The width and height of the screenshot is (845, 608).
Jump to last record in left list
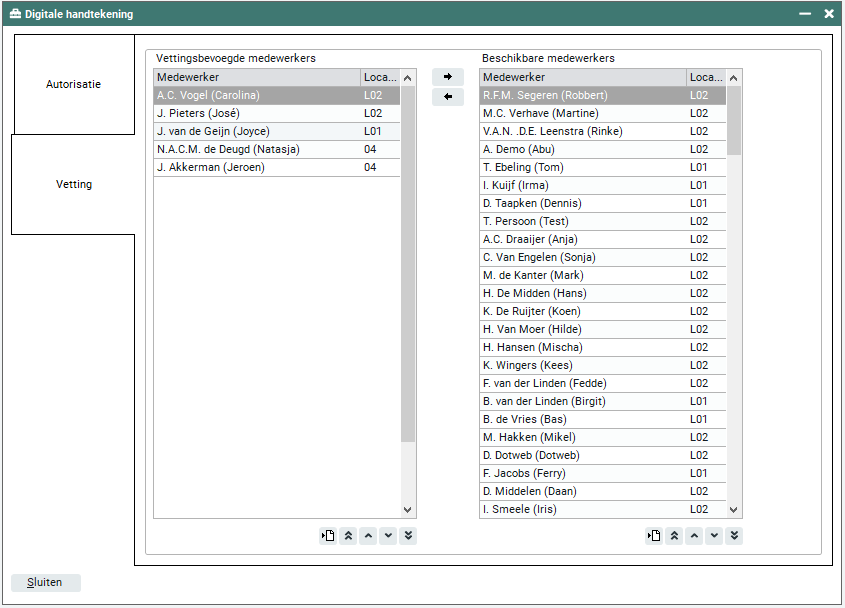click(x=408, y=536)
